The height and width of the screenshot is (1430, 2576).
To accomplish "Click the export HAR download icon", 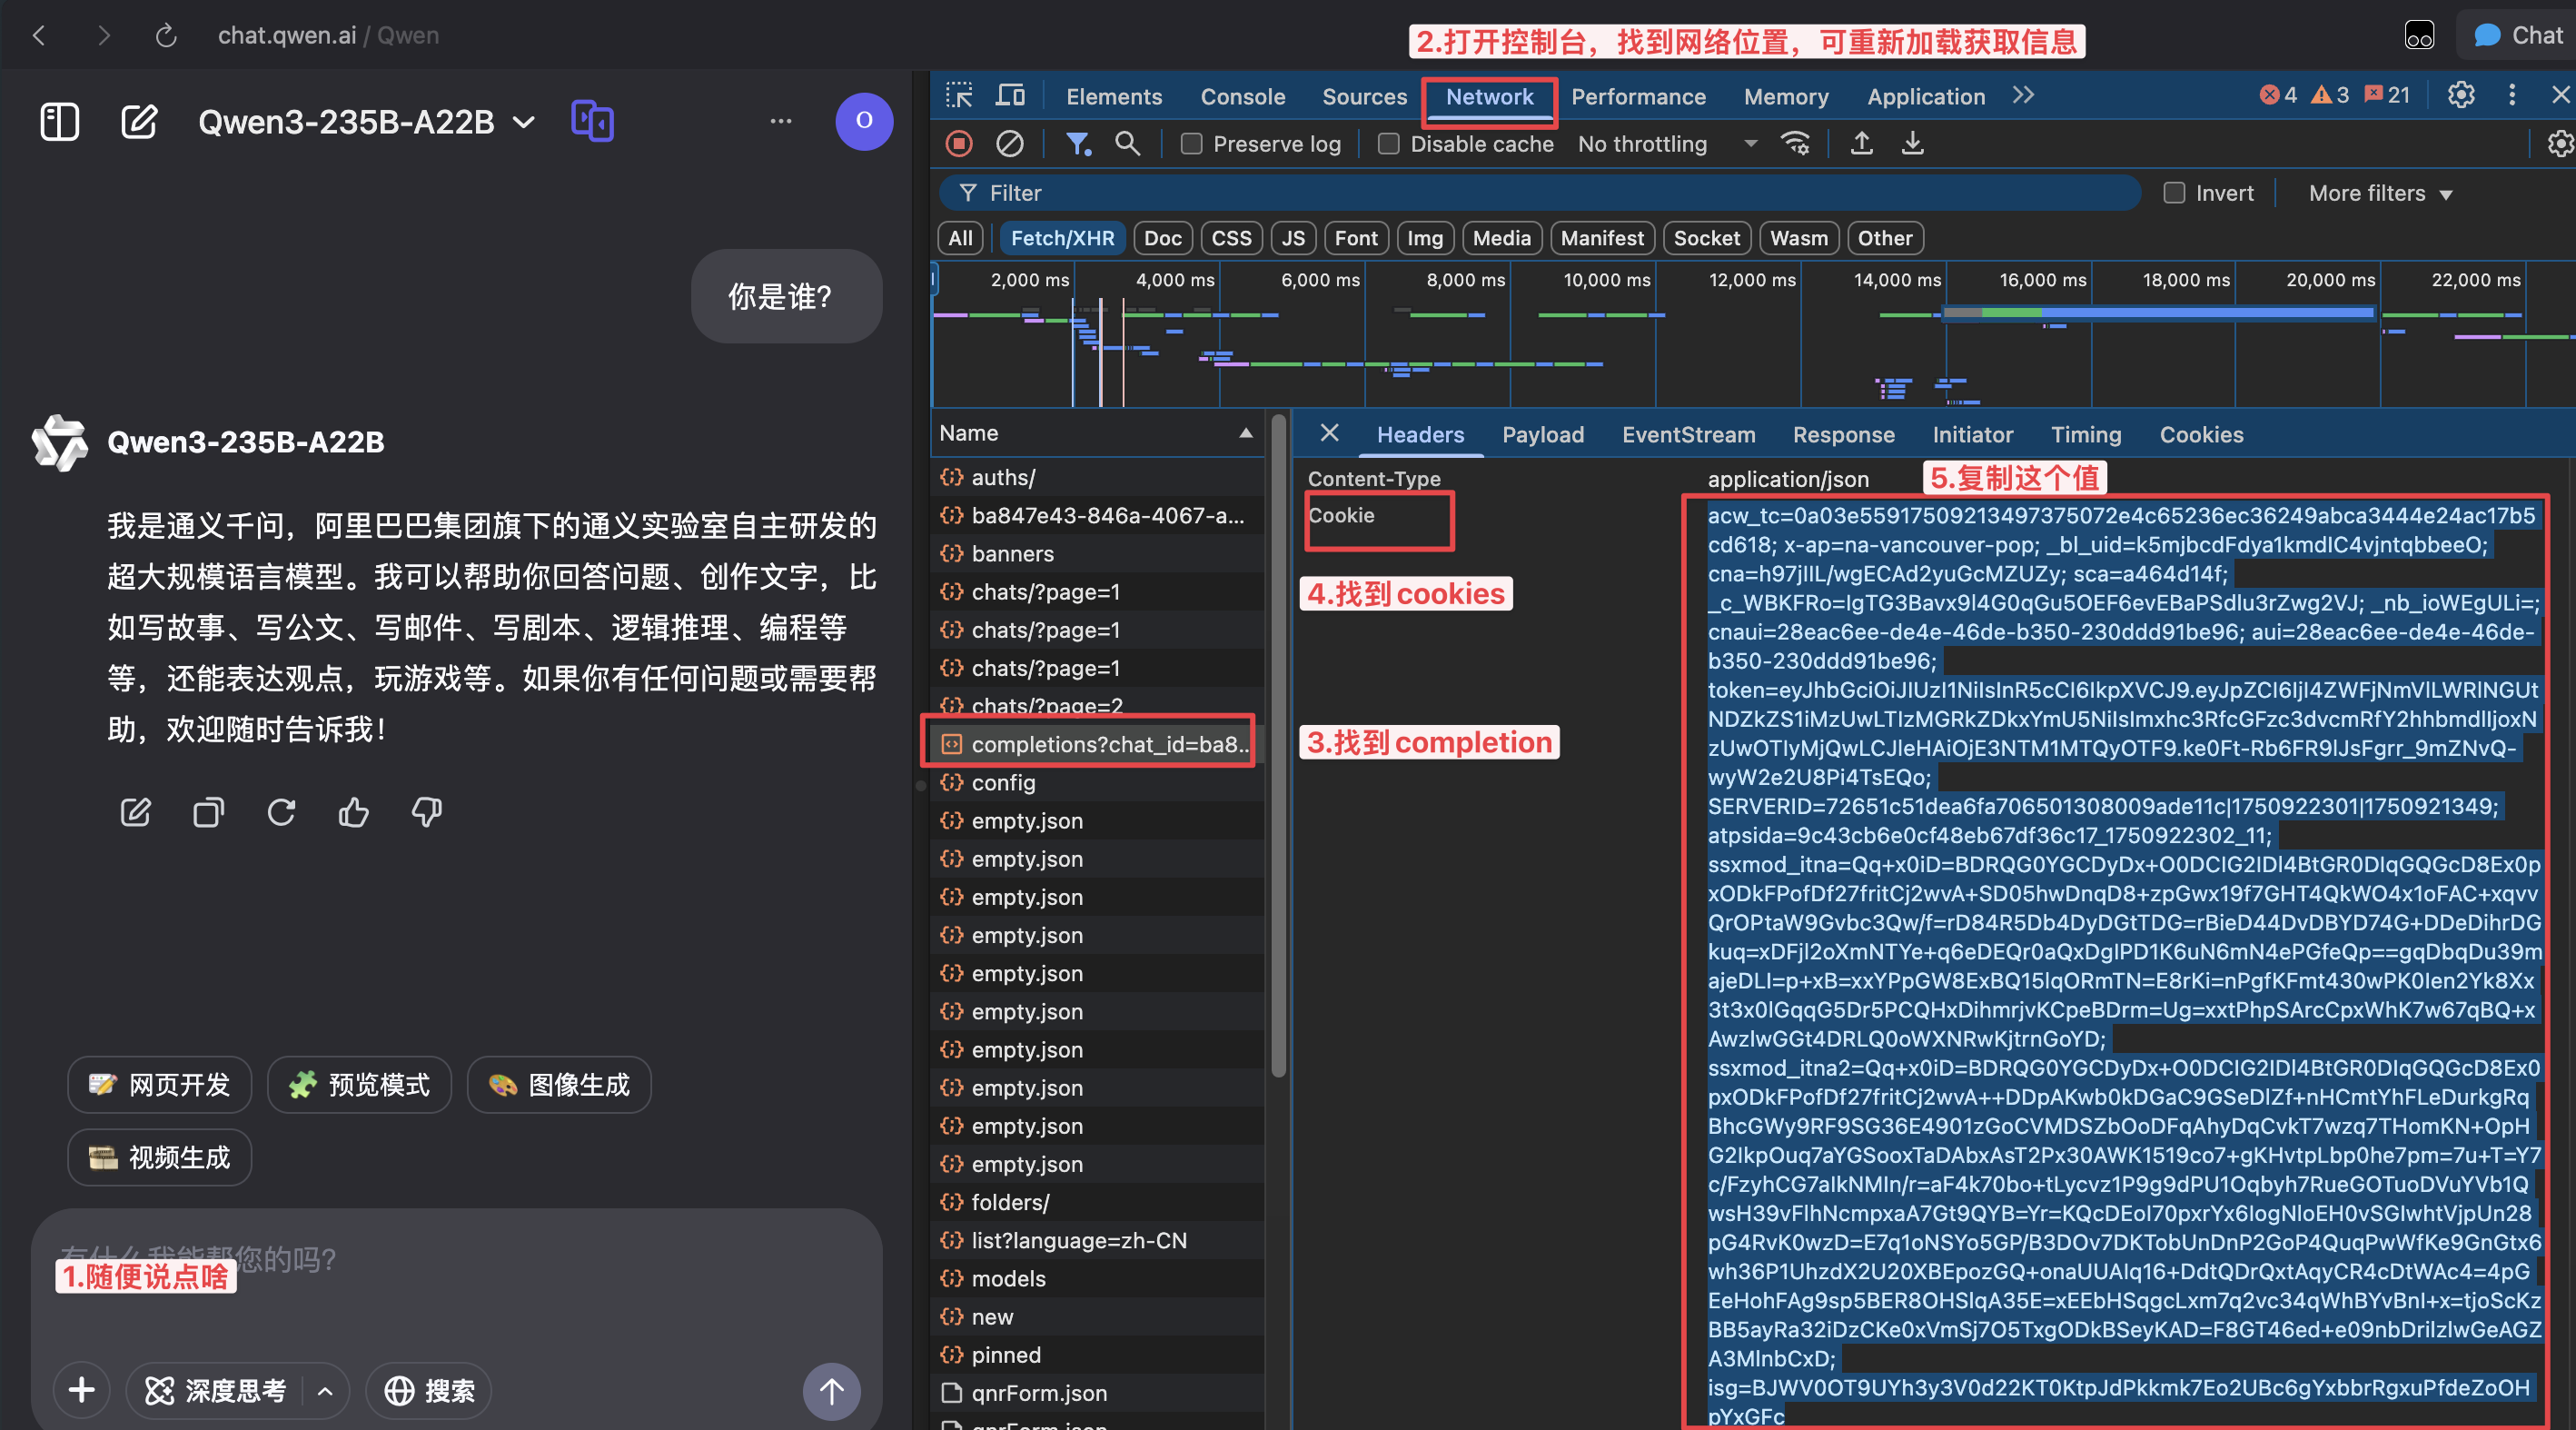I will click(1912, 144).
